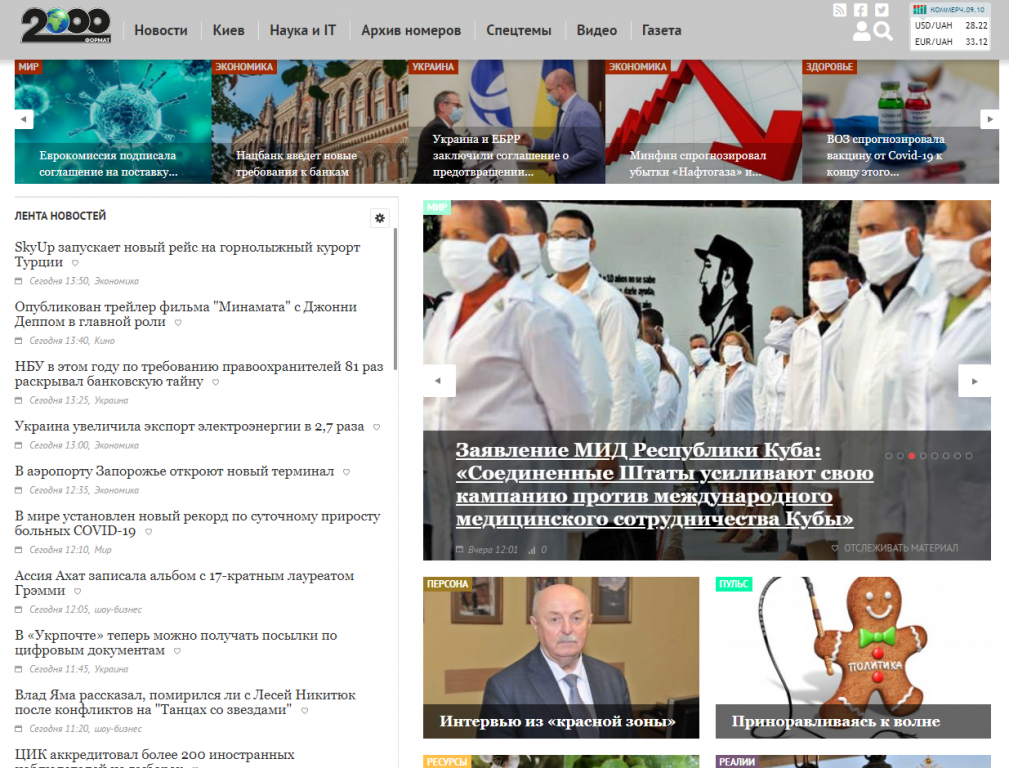
Task: Go to previous slide in main slider
Action: [x=439, y=381]
